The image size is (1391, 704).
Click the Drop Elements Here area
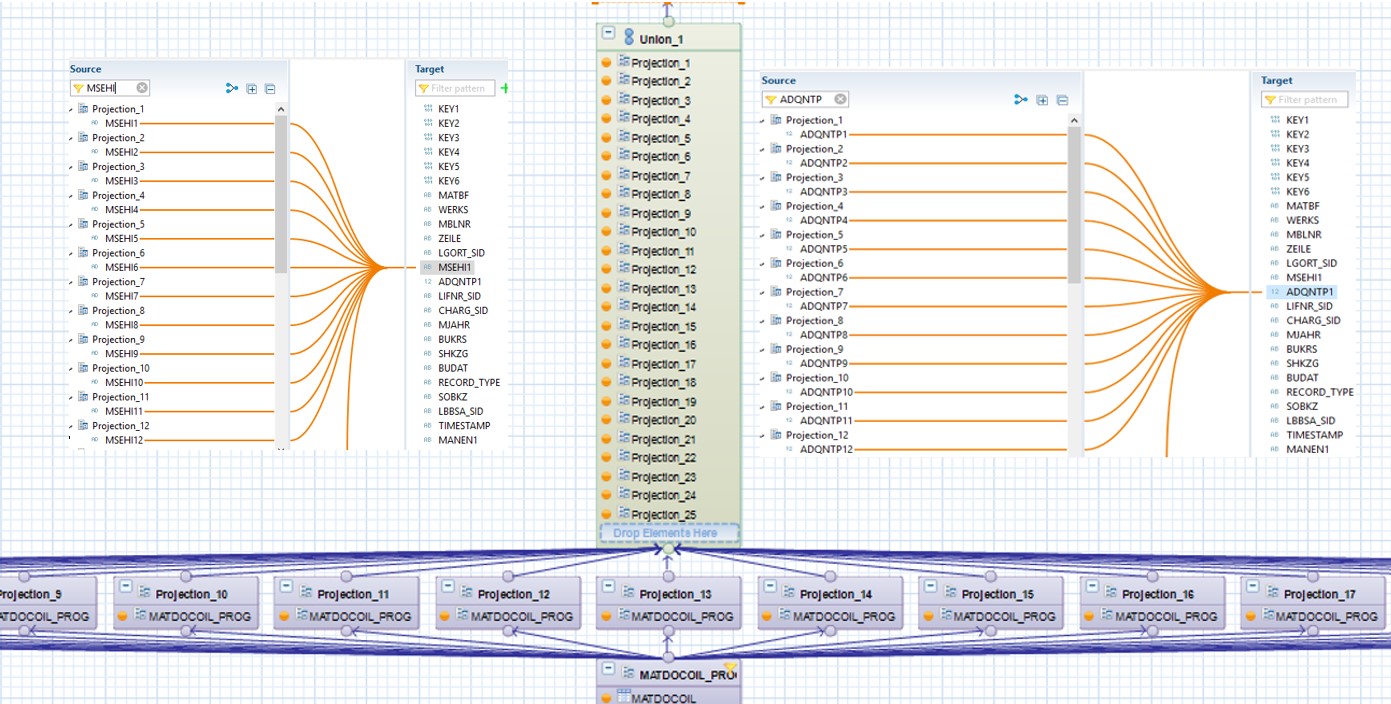[667, 533]
